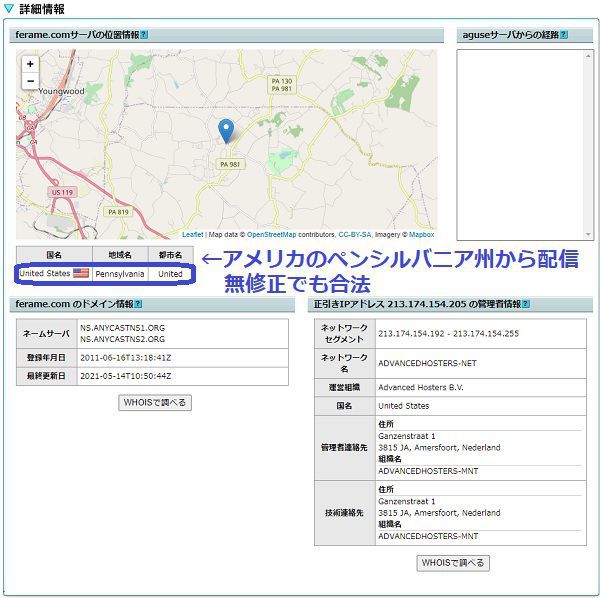The height and width of the screenshot is (598, 600).
Task: Click the United States flag icon
Action: pyautogui.click(x=81, y=273)
